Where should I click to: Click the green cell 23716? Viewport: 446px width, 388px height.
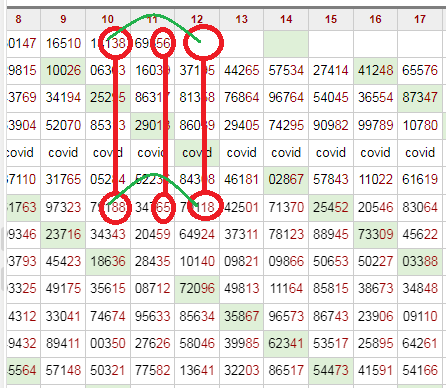pyautogui.click(x=63, y=235)
